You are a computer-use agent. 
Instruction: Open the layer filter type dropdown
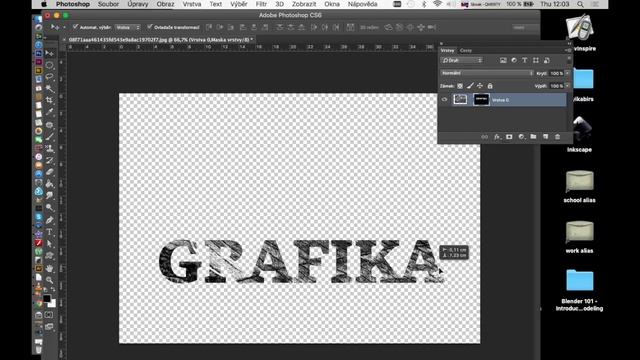(462, 60)
